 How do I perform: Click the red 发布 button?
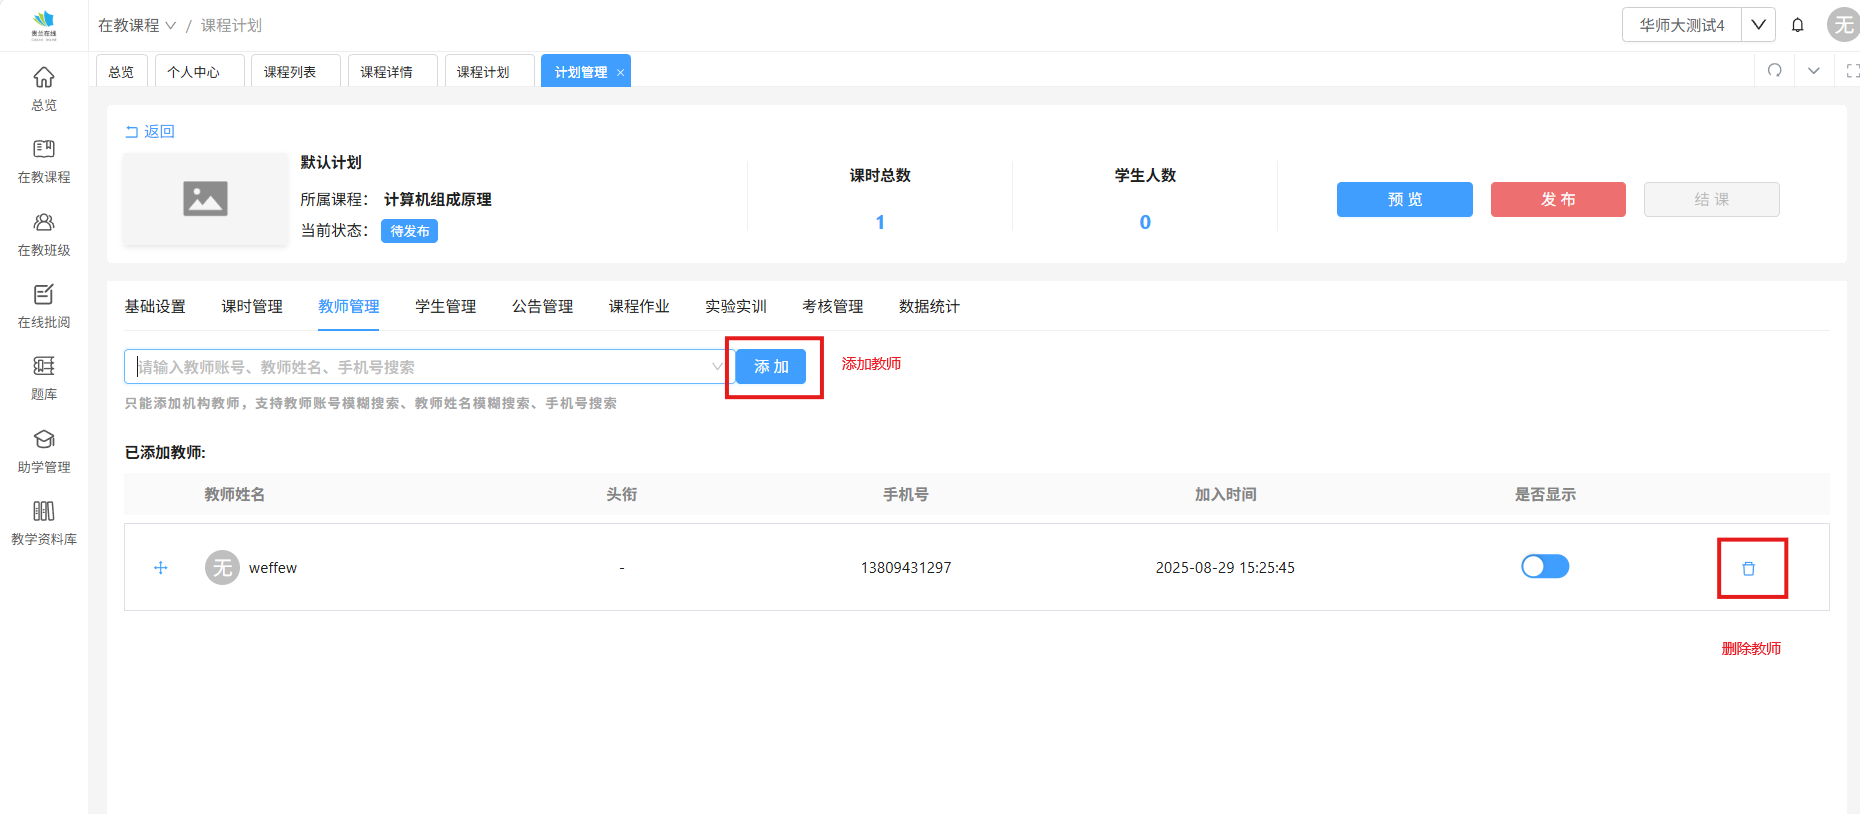(1557, 199)
